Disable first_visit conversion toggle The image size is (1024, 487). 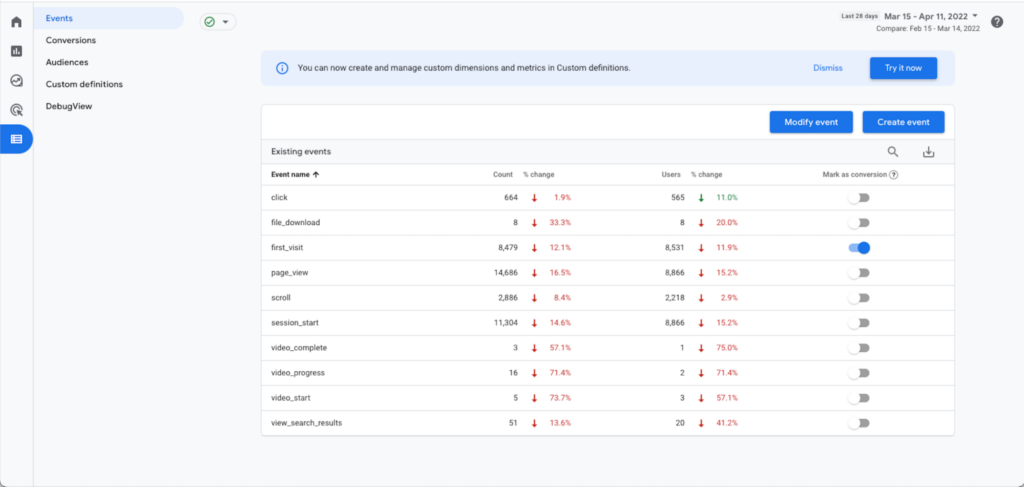click(x=859, y=248)
